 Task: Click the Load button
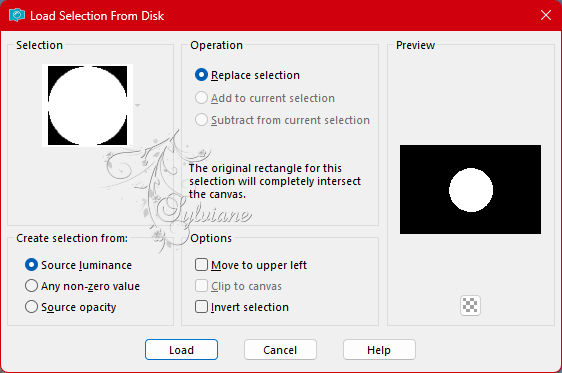(181, 349)
